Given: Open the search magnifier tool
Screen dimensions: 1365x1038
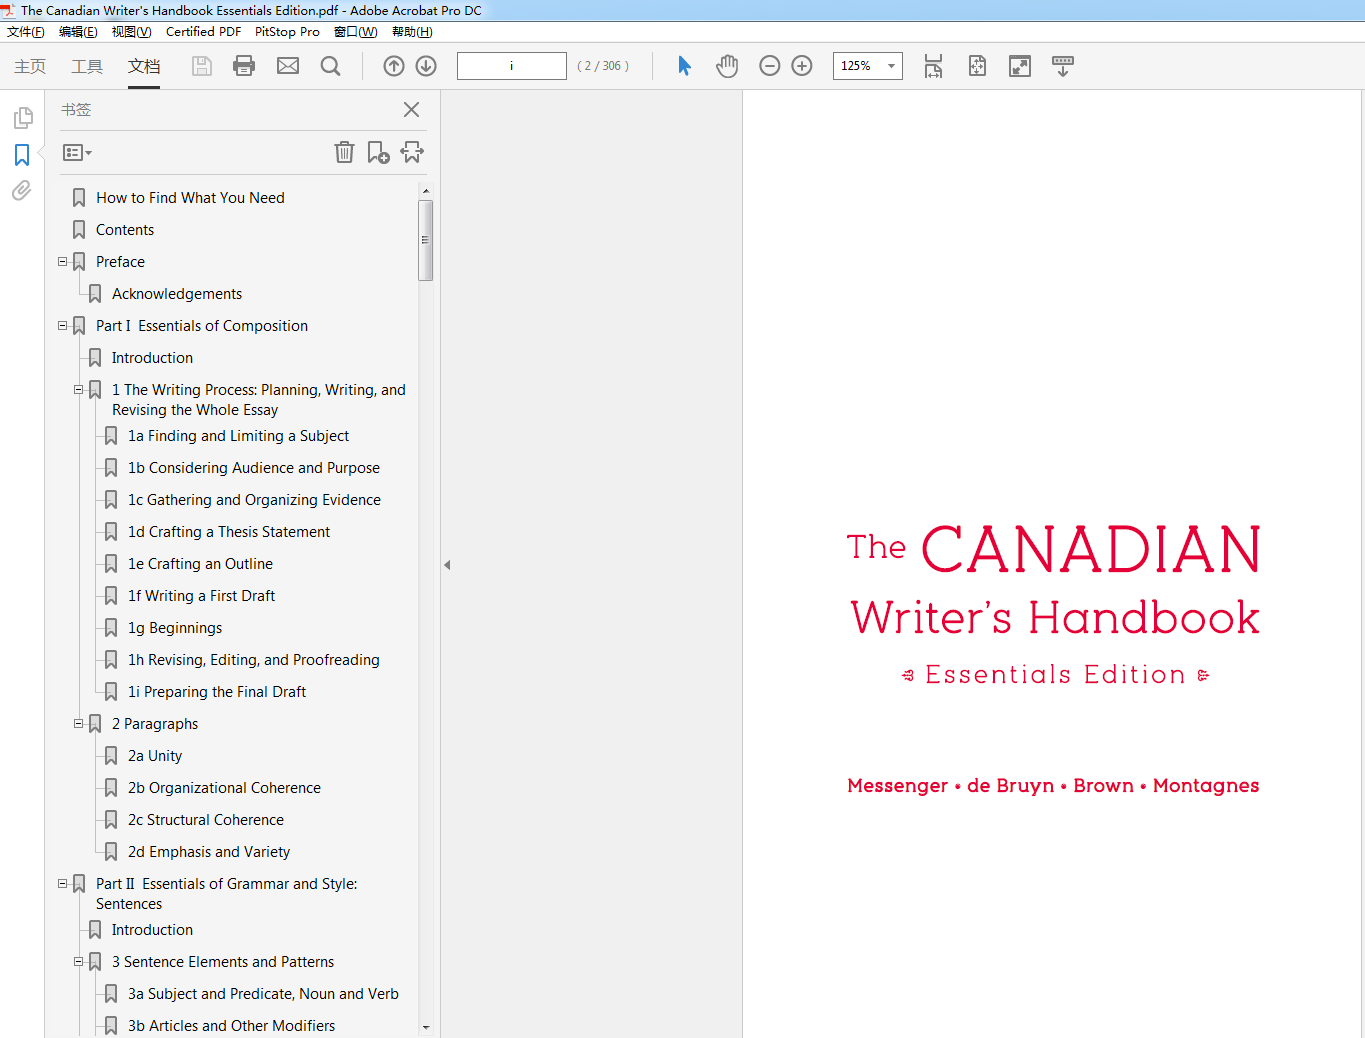Looking at the screenshot, I should click(330, 66).
